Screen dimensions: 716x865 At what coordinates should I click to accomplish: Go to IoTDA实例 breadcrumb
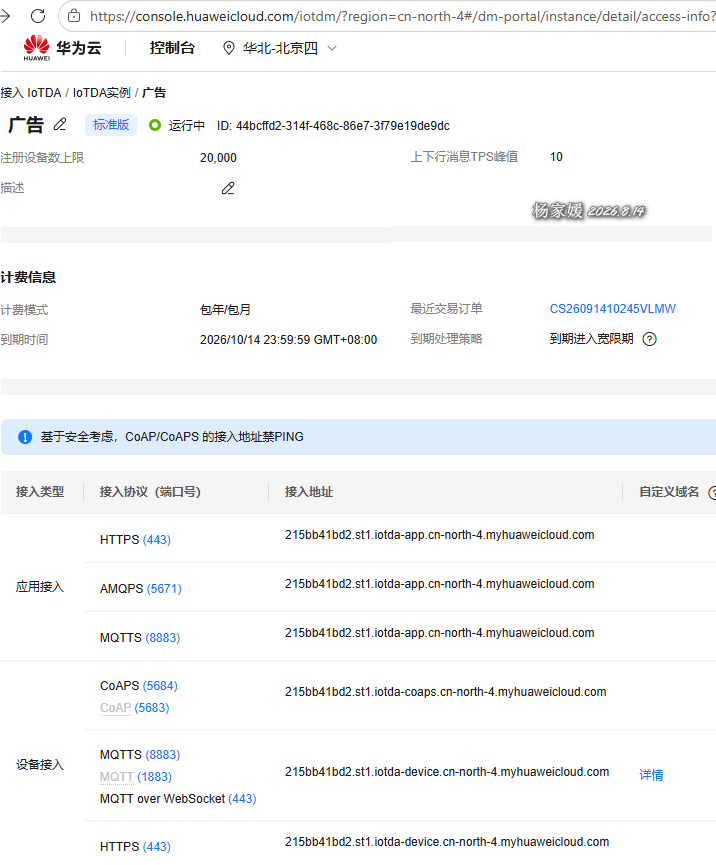click(x=101, y=93)
